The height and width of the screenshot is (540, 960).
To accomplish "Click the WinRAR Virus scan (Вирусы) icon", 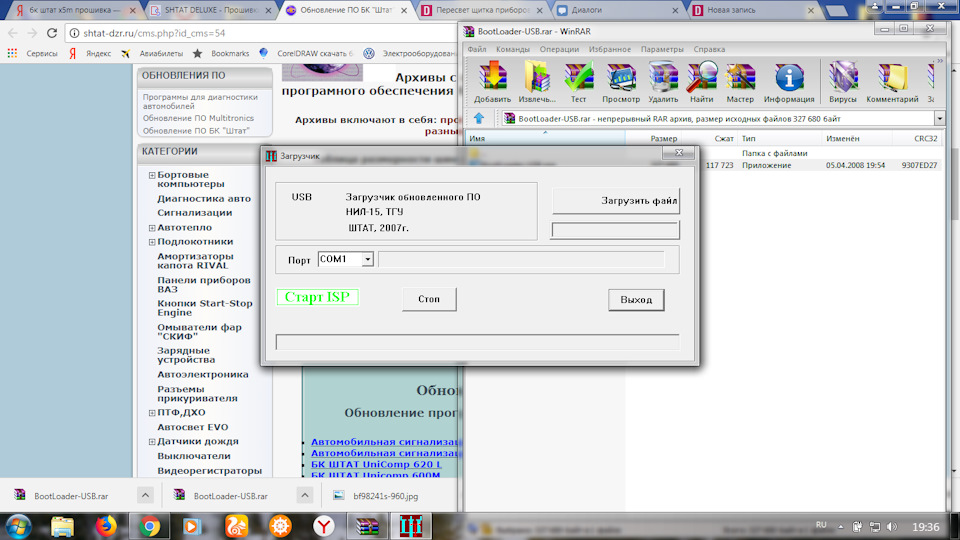I will 843,82.
